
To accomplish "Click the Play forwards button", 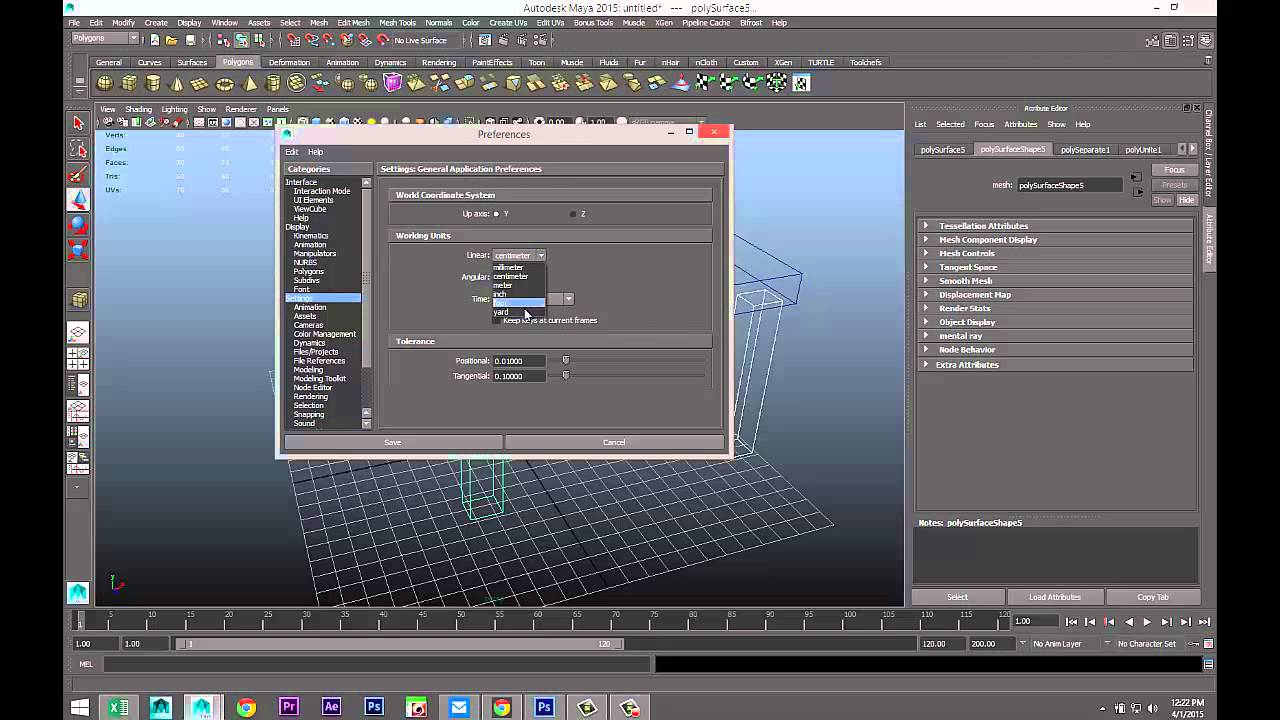I will (x=1147, y=622).
